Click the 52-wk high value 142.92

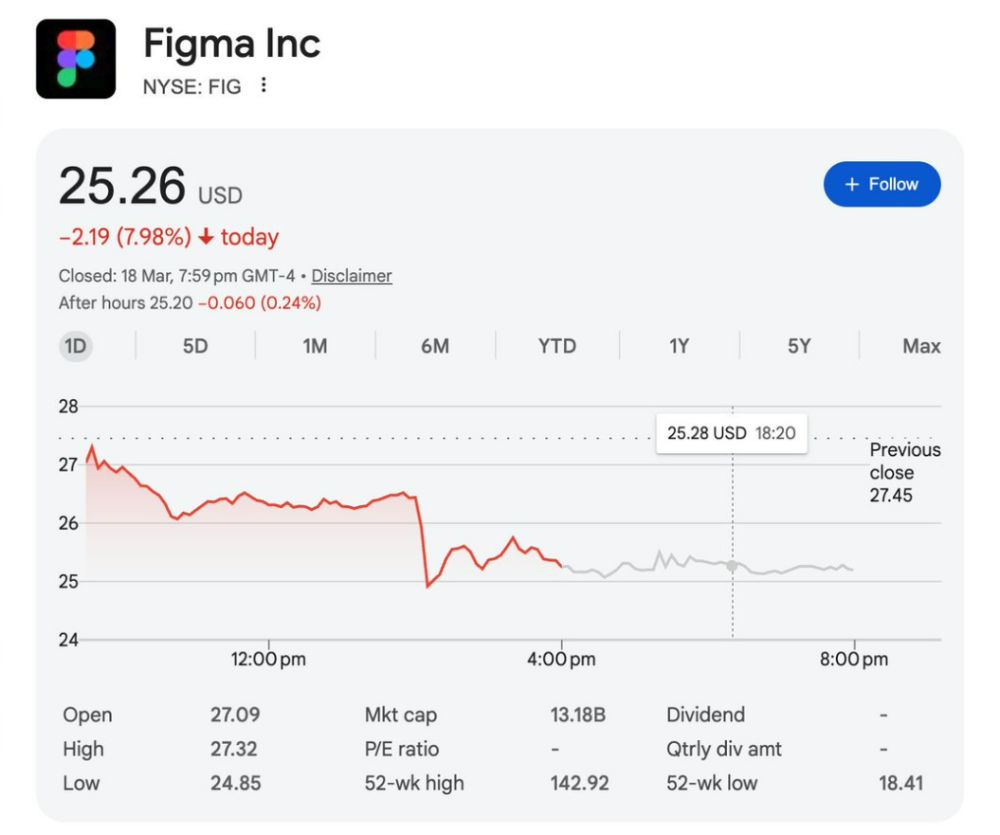point(579,783)
